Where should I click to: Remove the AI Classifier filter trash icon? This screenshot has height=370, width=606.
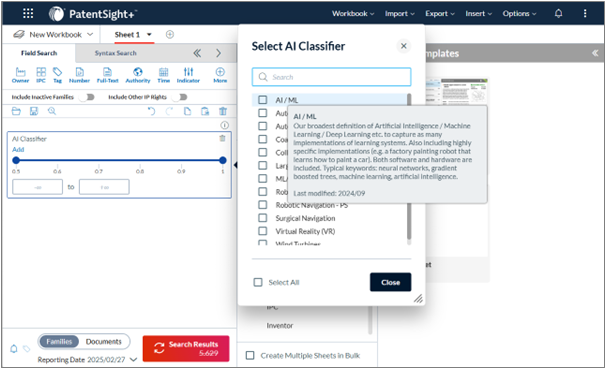pyautogui.click(x=222, y=138)
